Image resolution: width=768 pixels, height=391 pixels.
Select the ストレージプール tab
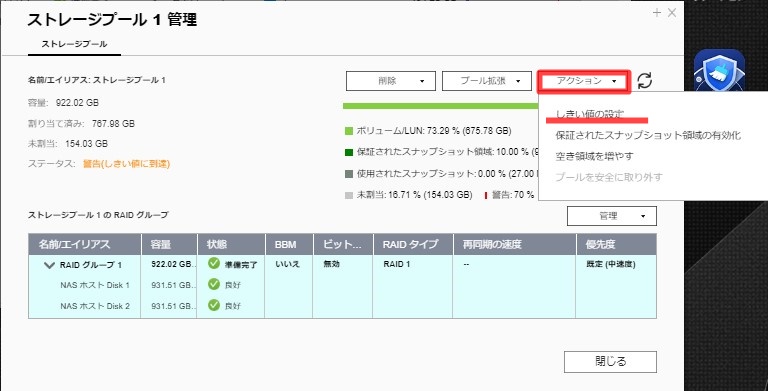[x=74, y=44]
